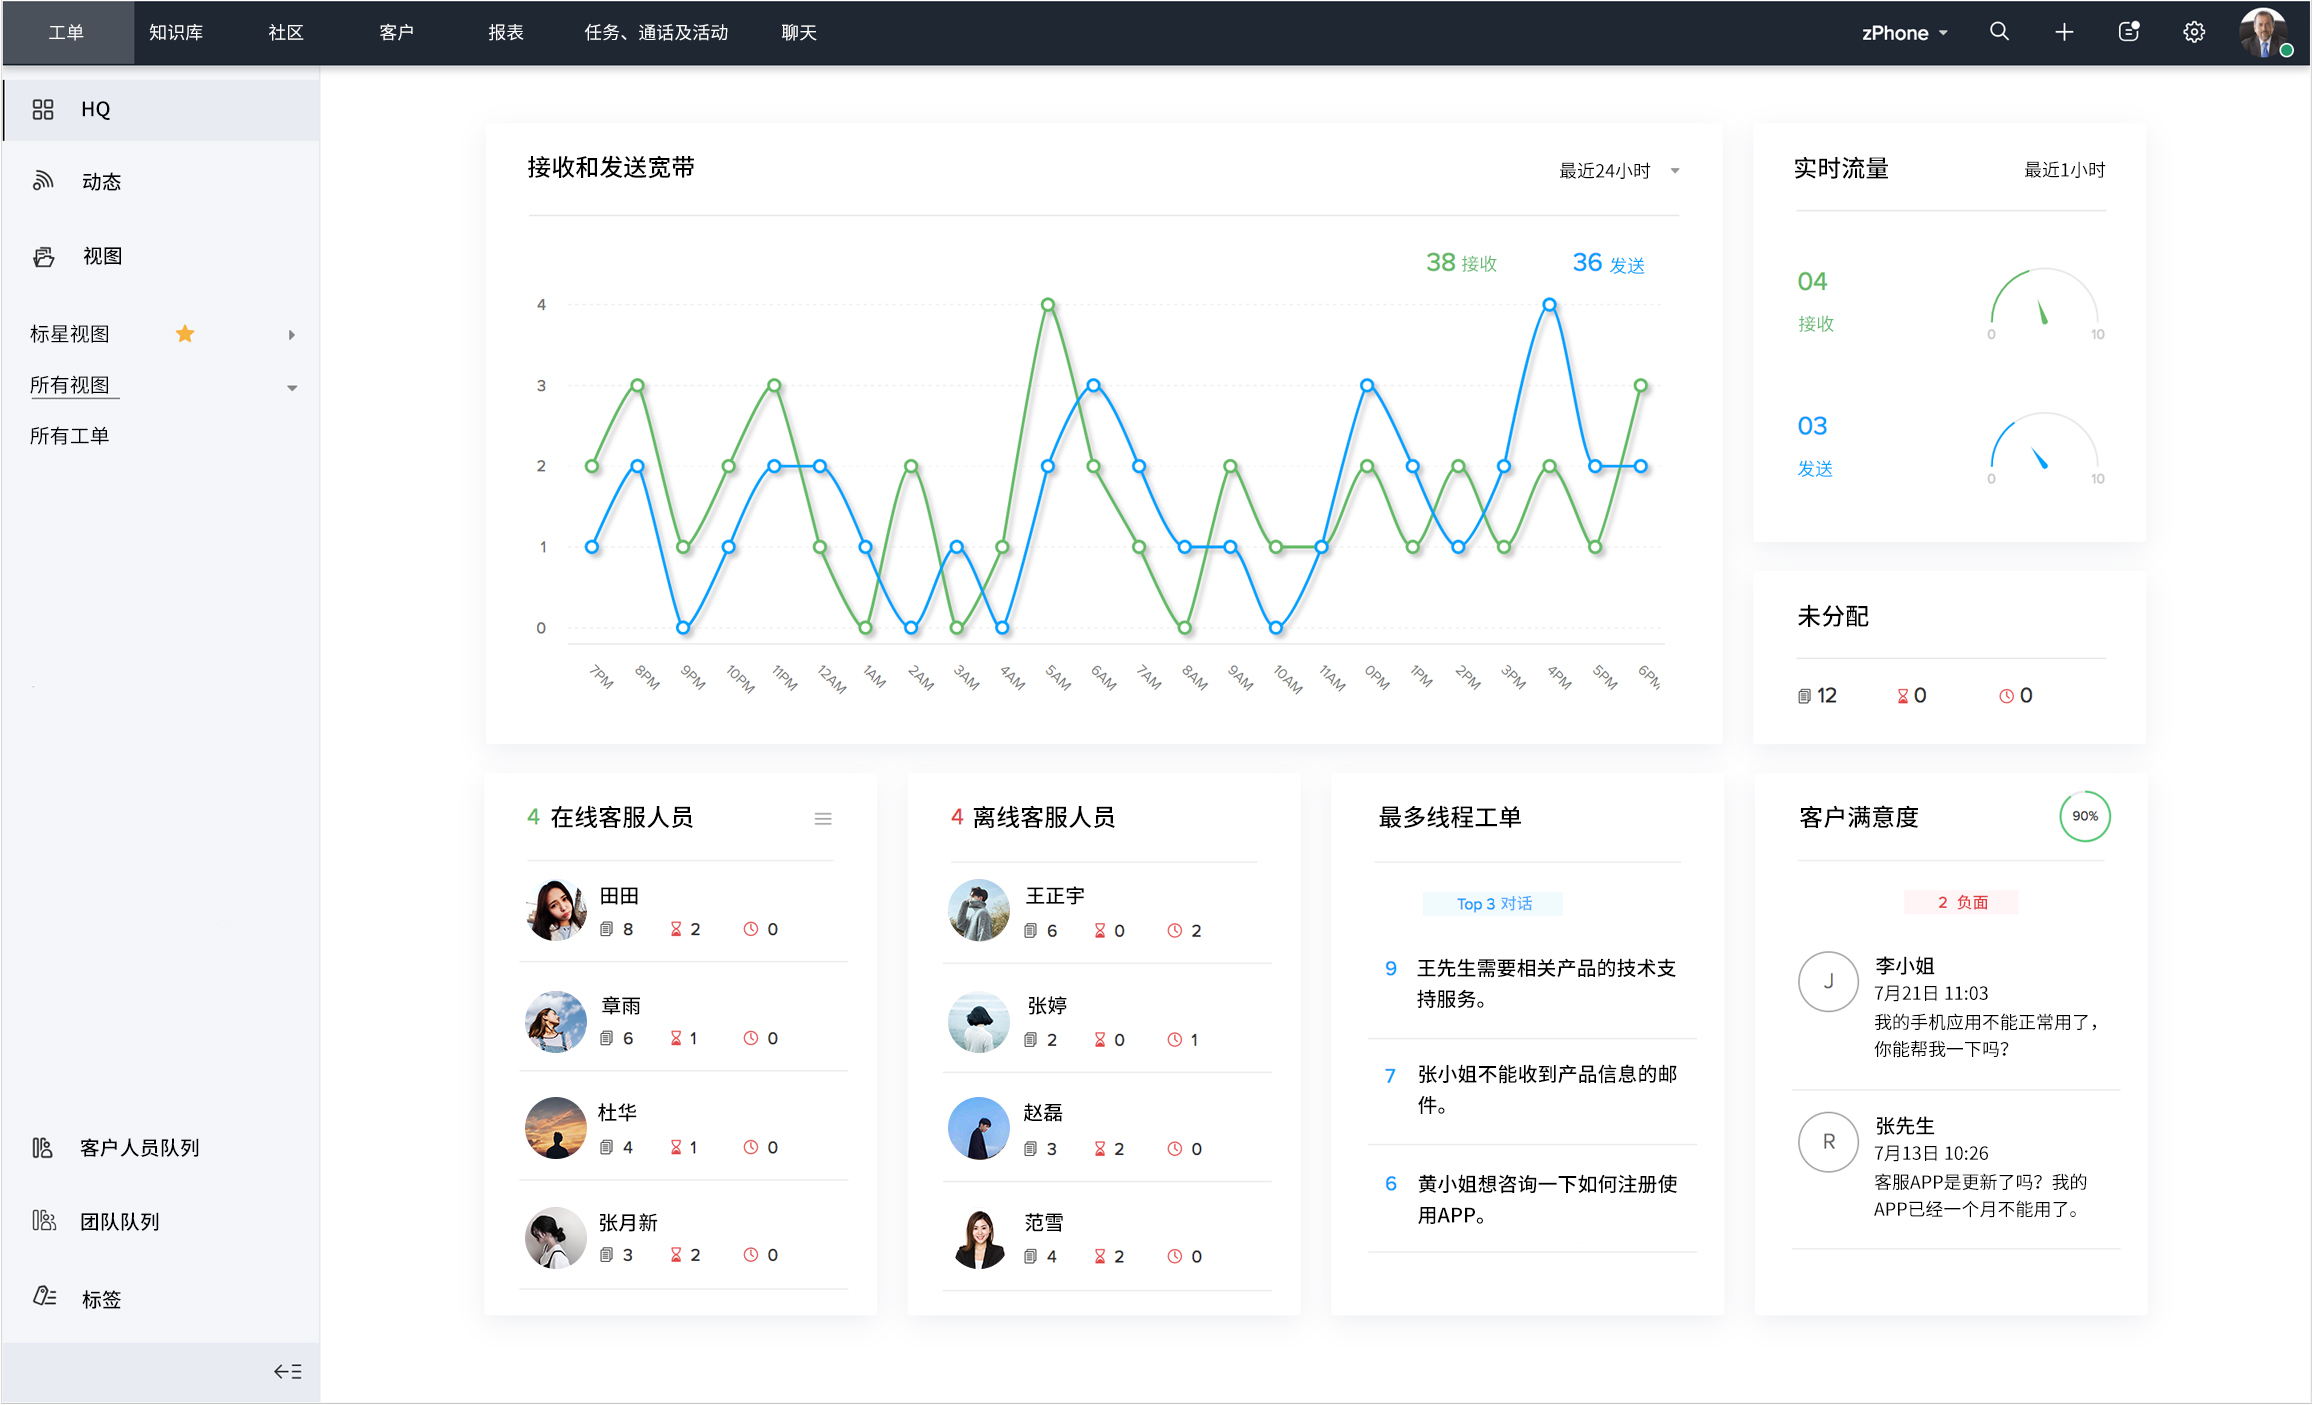Open the 标签 tags icon
Screen dimensions: 2313x1405
pyautogui.click(x=44, y=1297)
